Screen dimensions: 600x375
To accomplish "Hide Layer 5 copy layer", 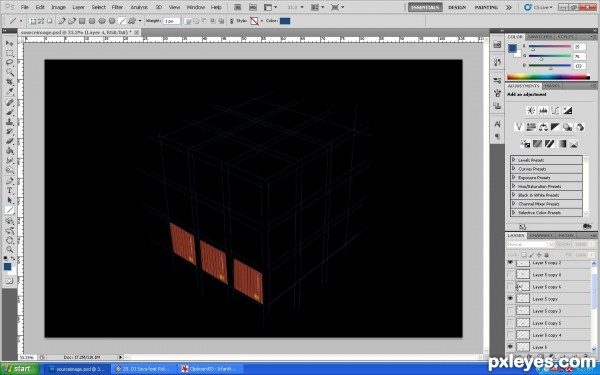I will 510,298.
